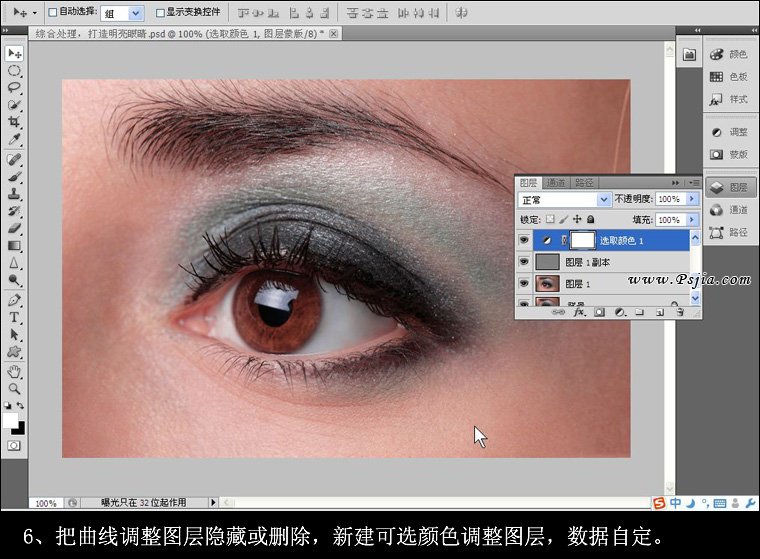Select the Crop tool
Viewport: 760px width, 559px height.
coord(15,122)
